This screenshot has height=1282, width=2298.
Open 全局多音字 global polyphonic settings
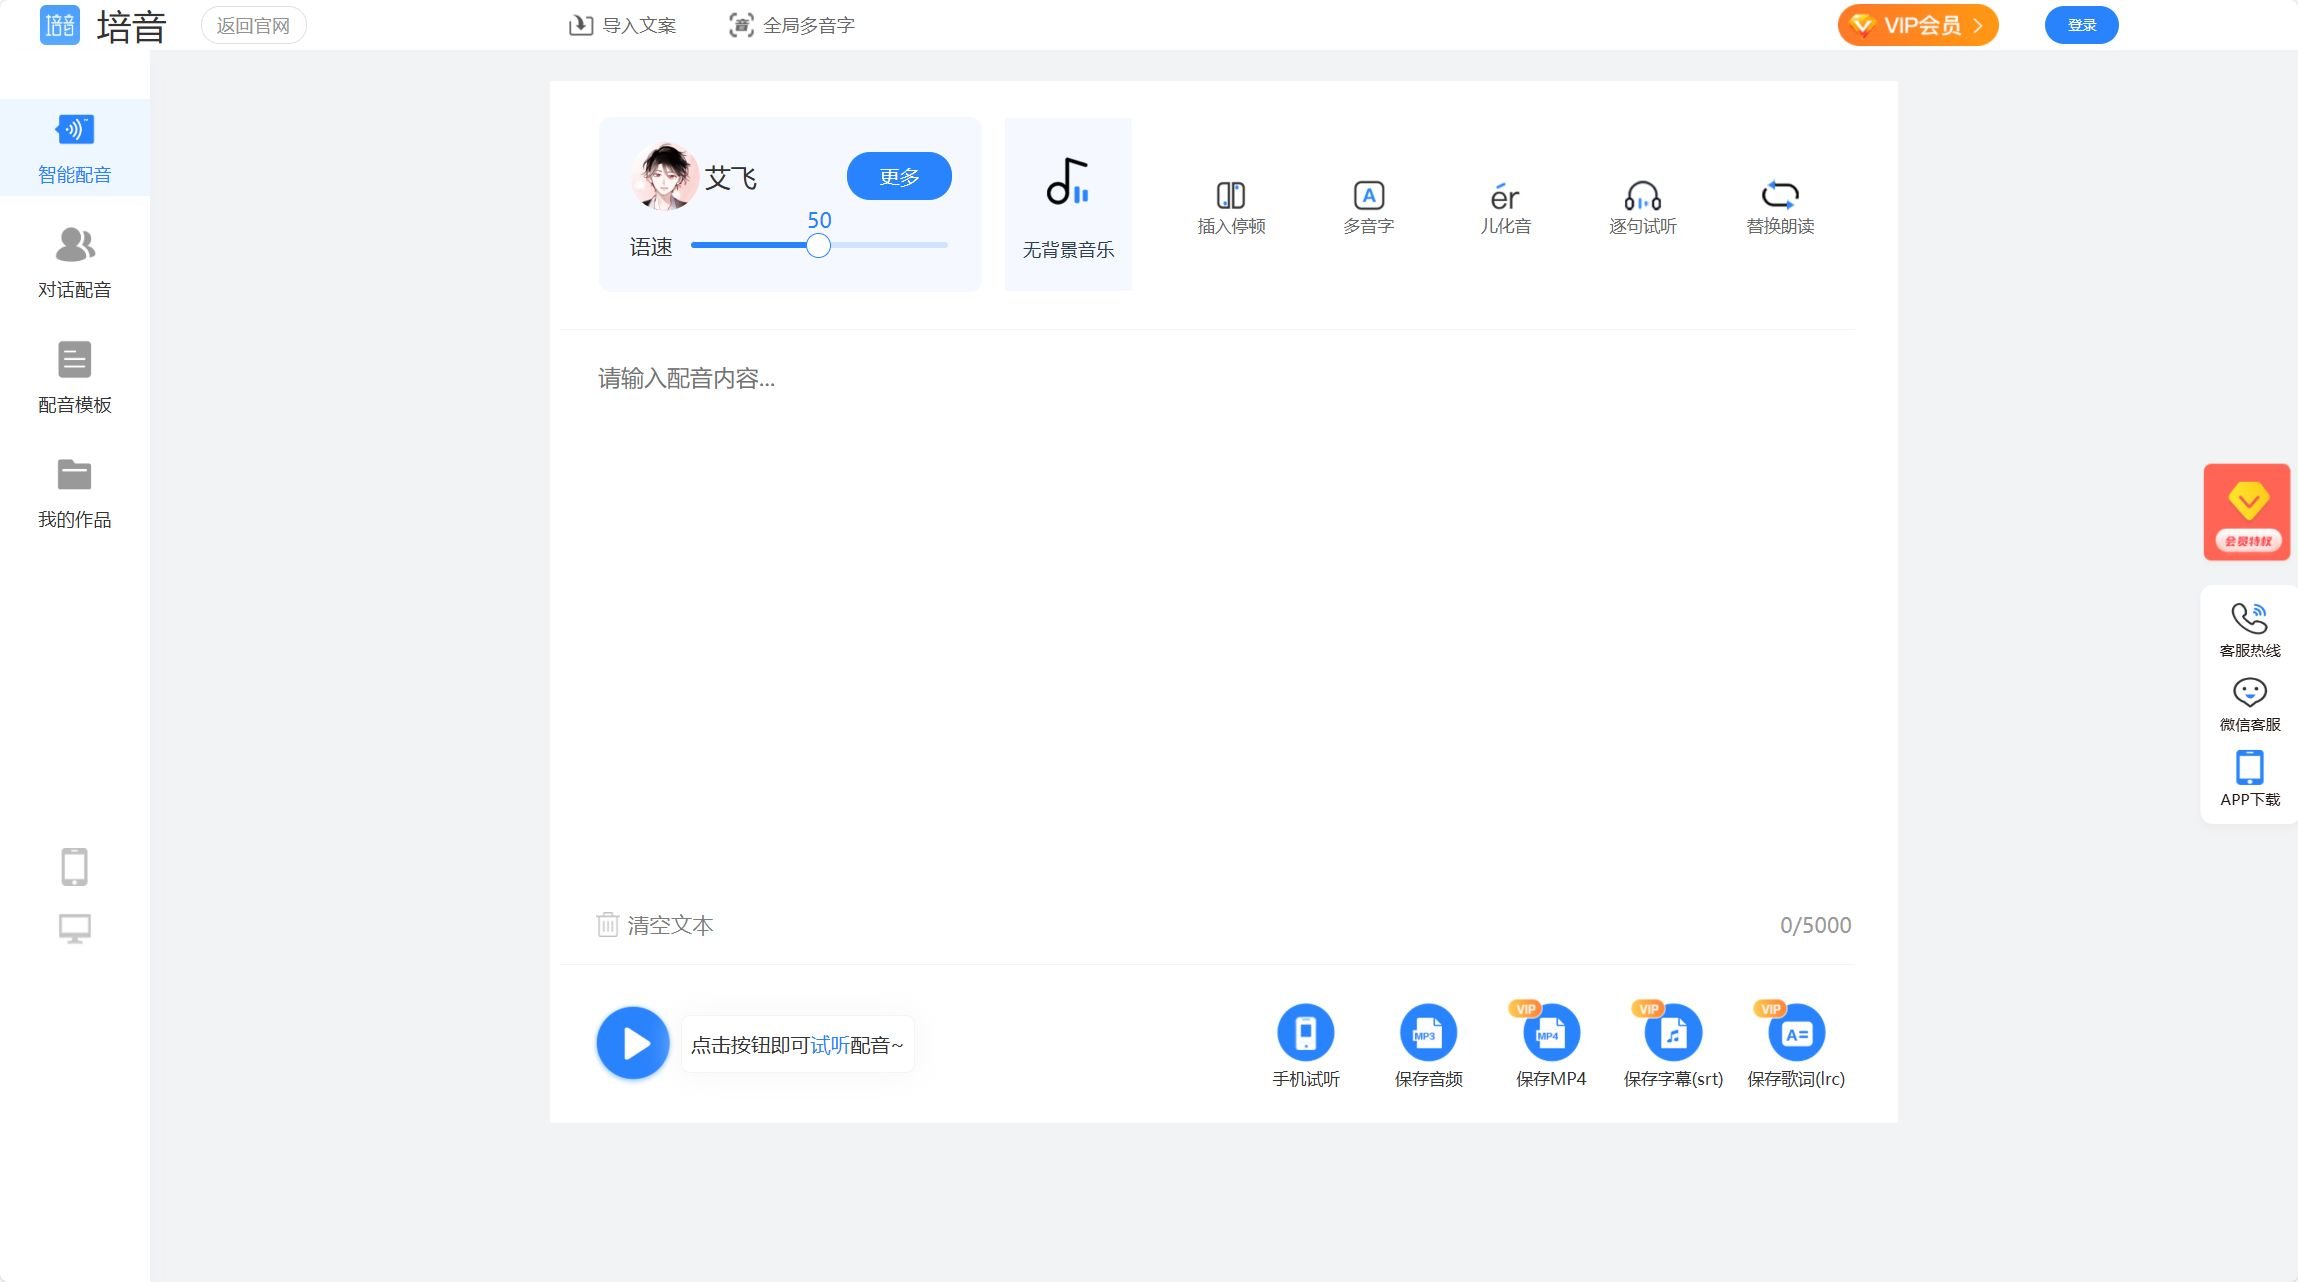[791, 24]
